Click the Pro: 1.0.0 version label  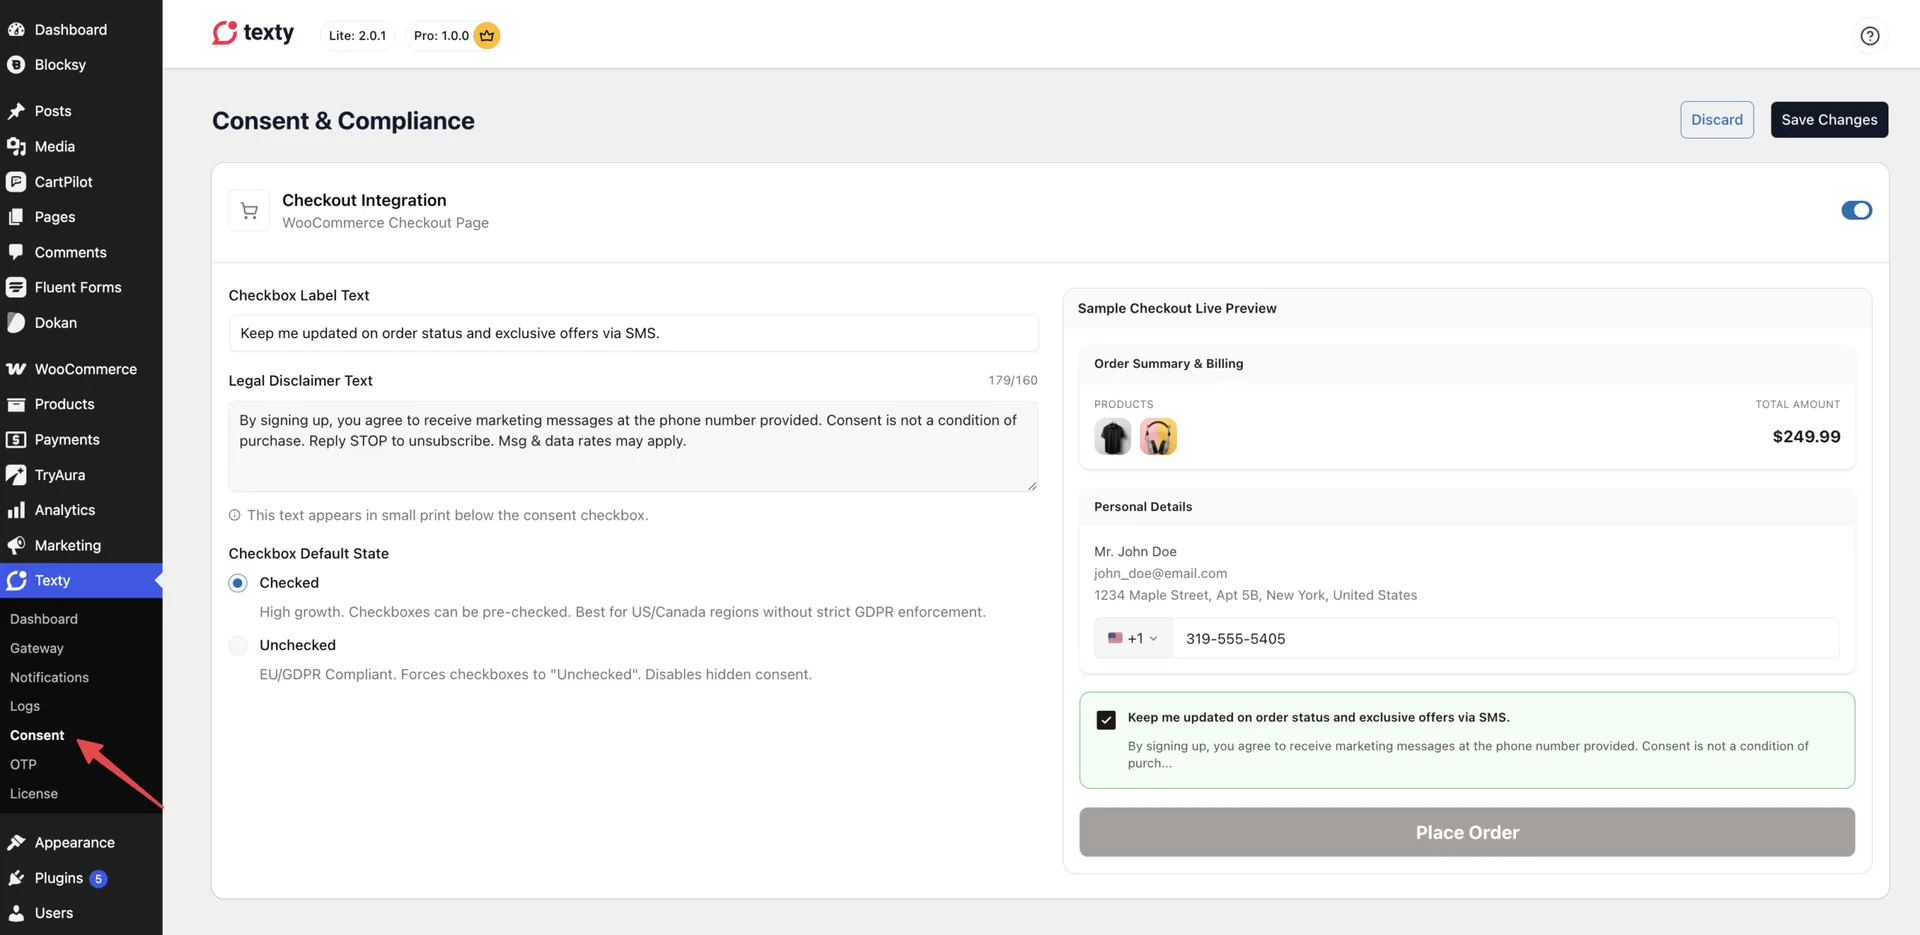[x=441, y=35]
